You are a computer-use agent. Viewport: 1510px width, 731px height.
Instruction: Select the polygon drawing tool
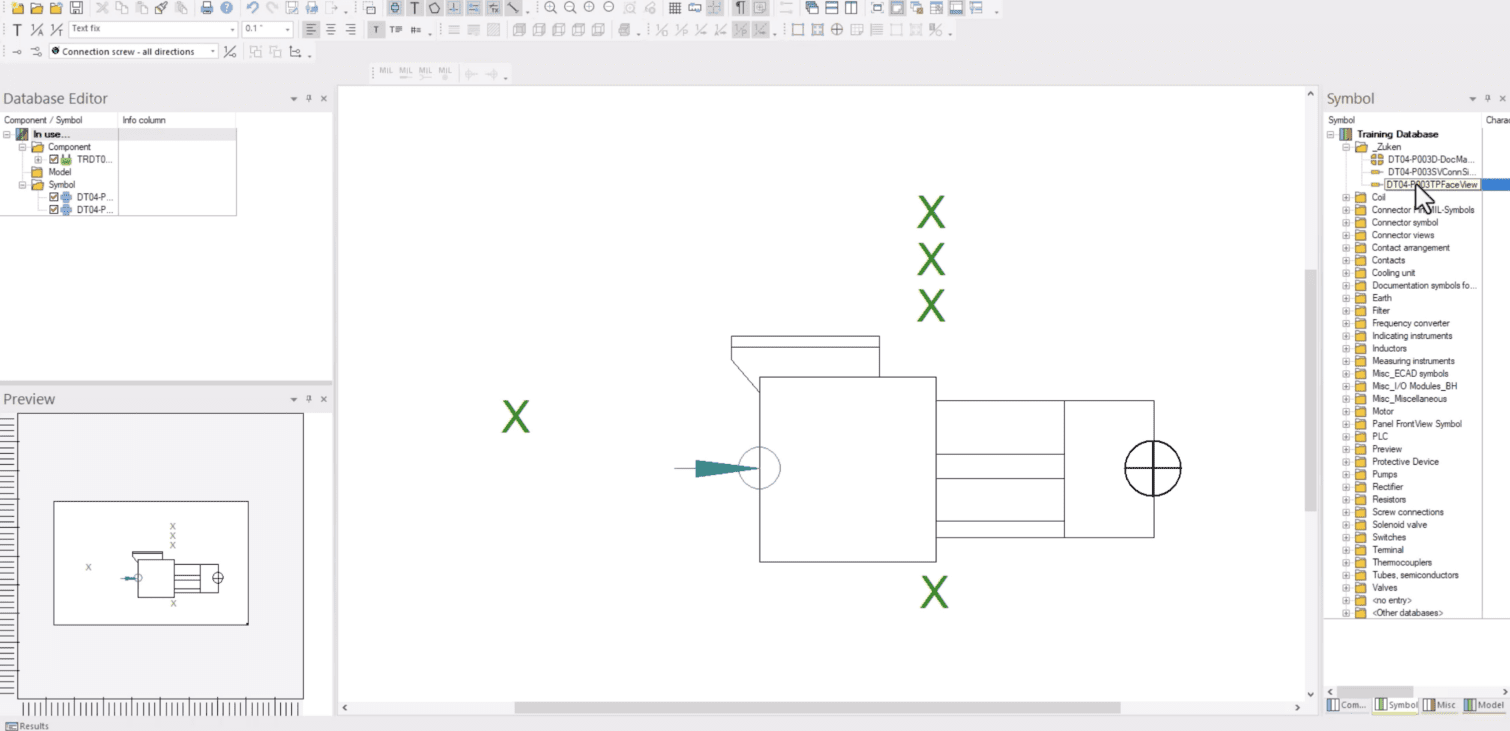coord(434,8)
